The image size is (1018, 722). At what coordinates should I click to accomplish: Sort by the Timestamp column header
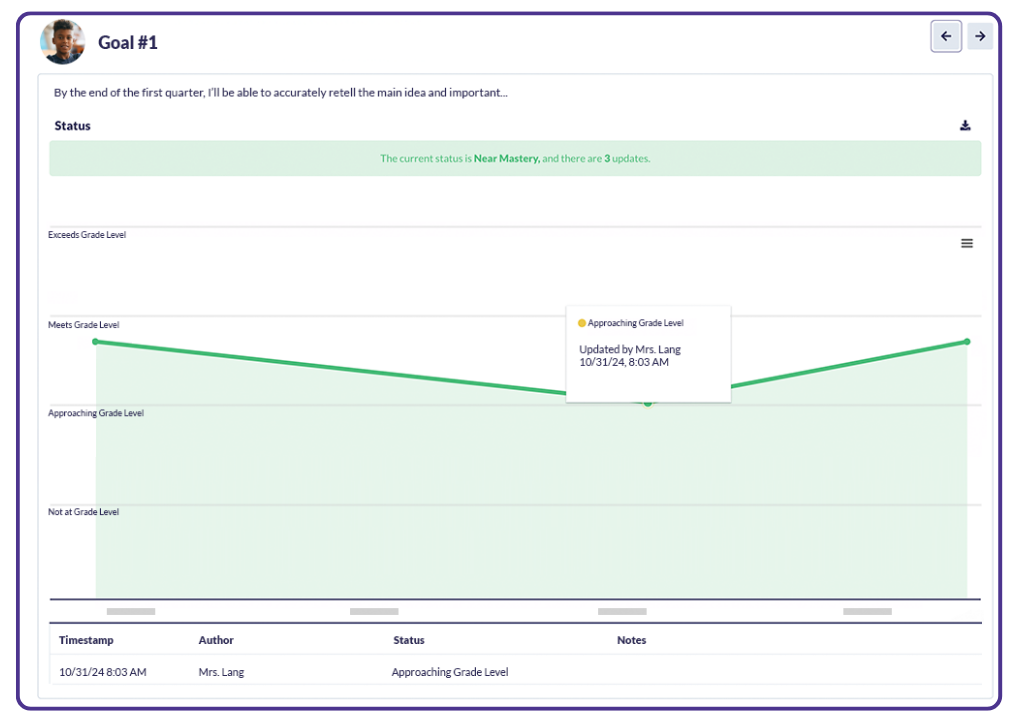[x=86, y=640]
